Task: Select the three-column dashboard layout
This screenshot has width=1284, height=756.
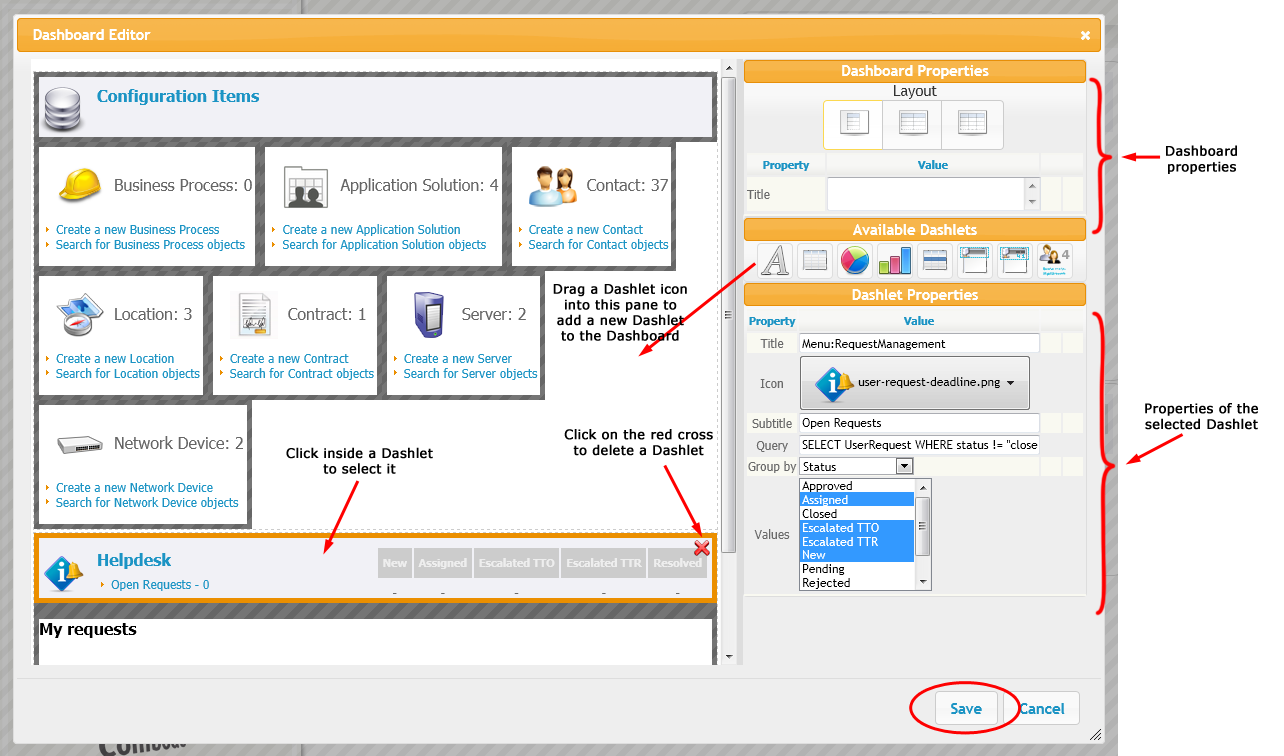Action: [972, 124]
